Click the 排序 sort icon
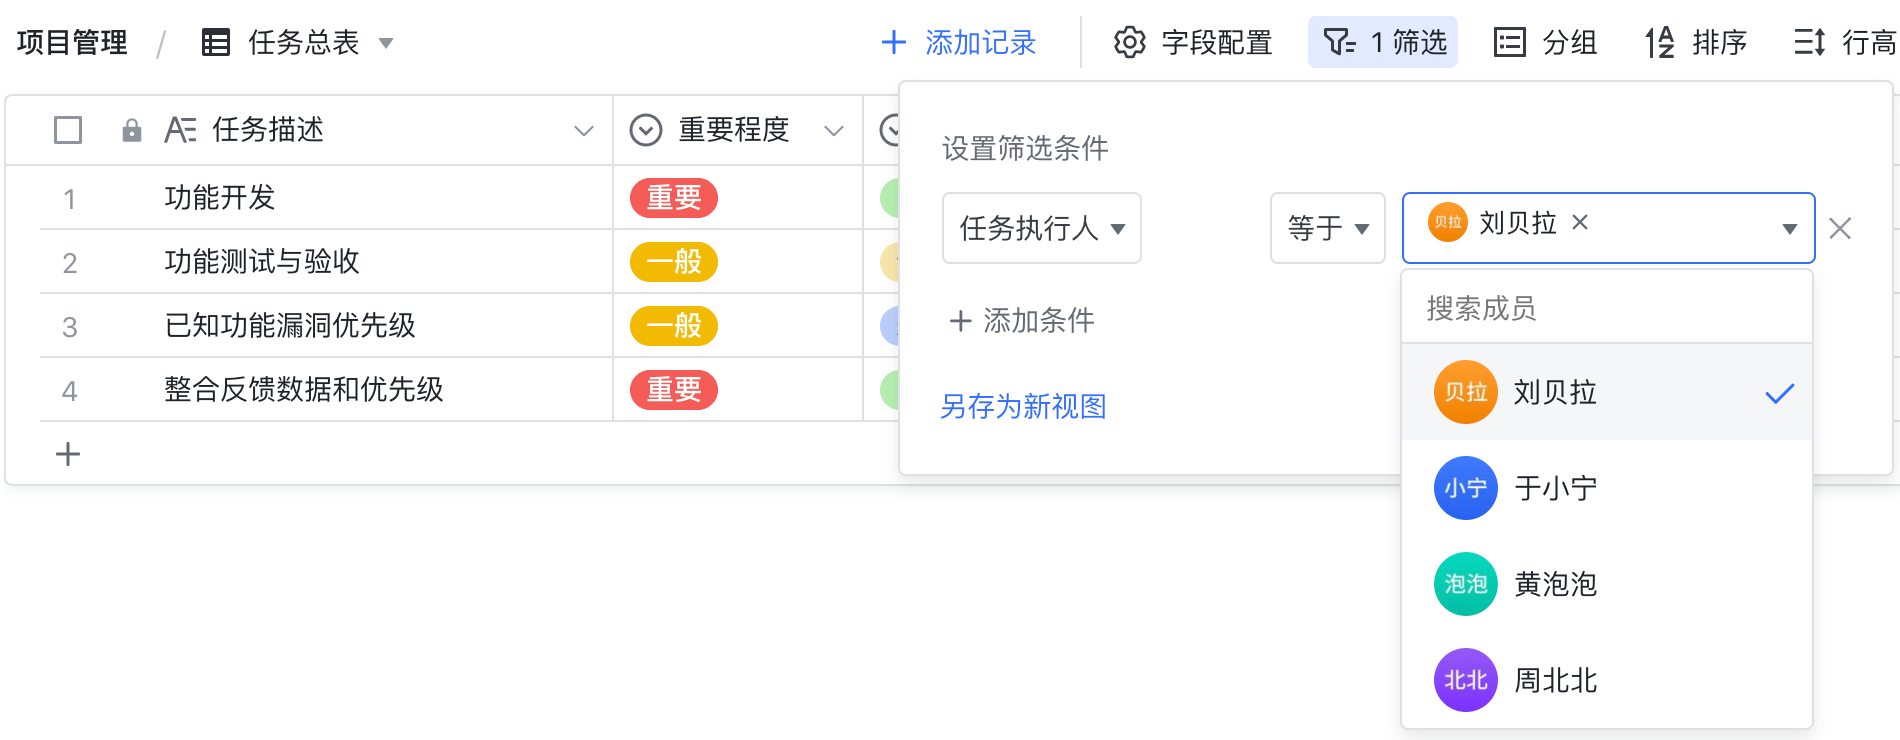This screenshot has height=740, width=1900. click(x=1660, y=42)
